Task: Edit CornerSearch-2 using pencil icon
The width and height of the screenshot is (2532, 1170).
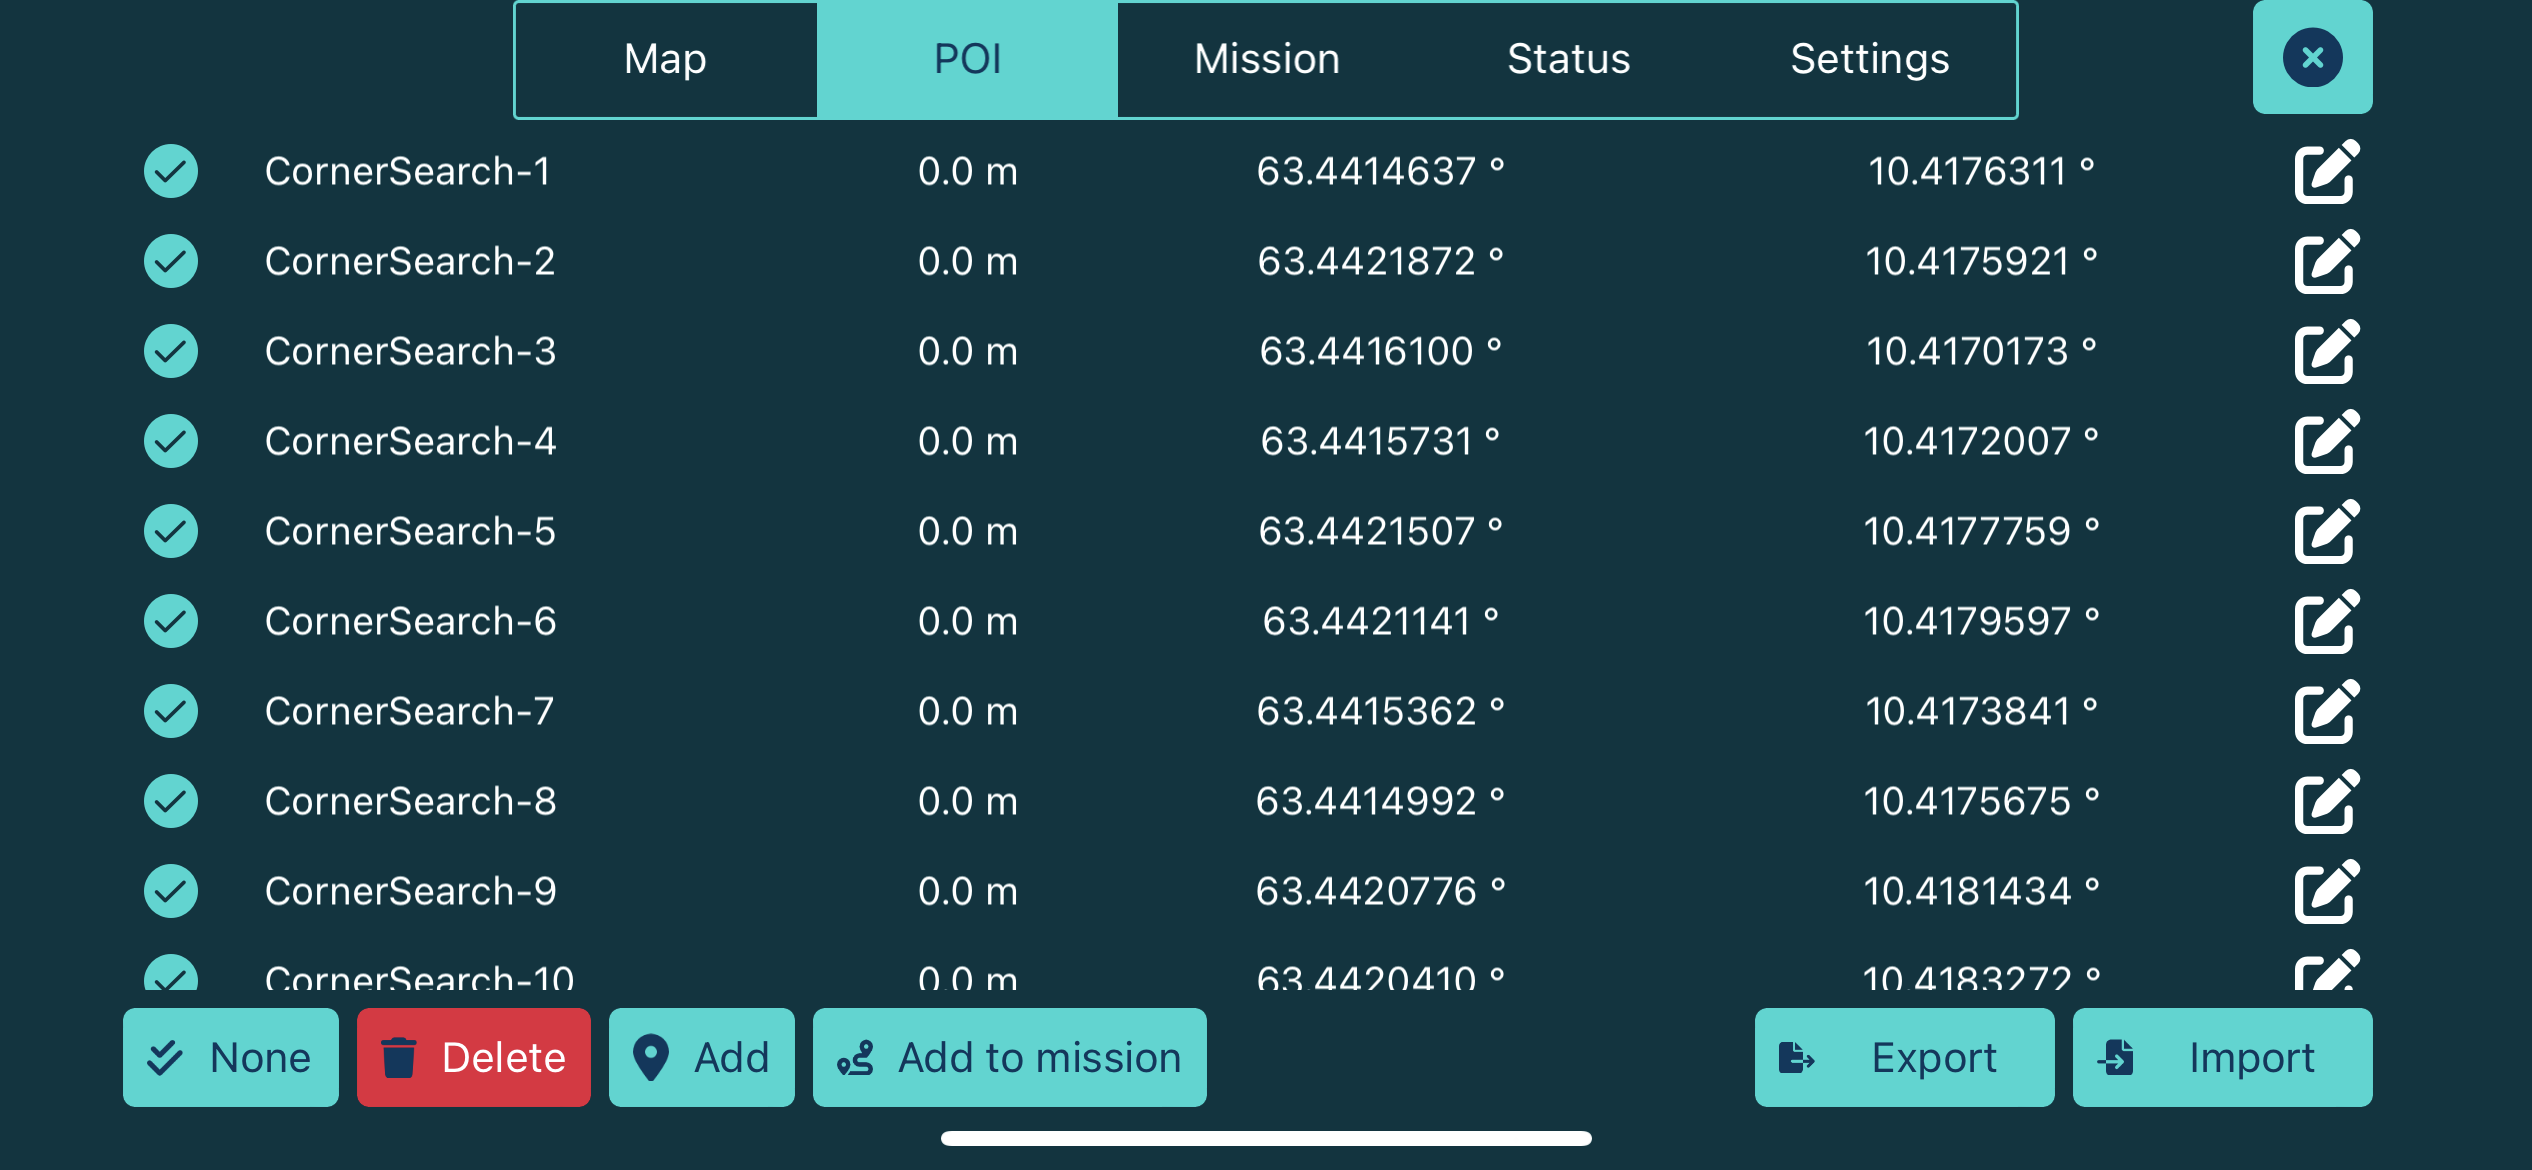Action: 2326,262
